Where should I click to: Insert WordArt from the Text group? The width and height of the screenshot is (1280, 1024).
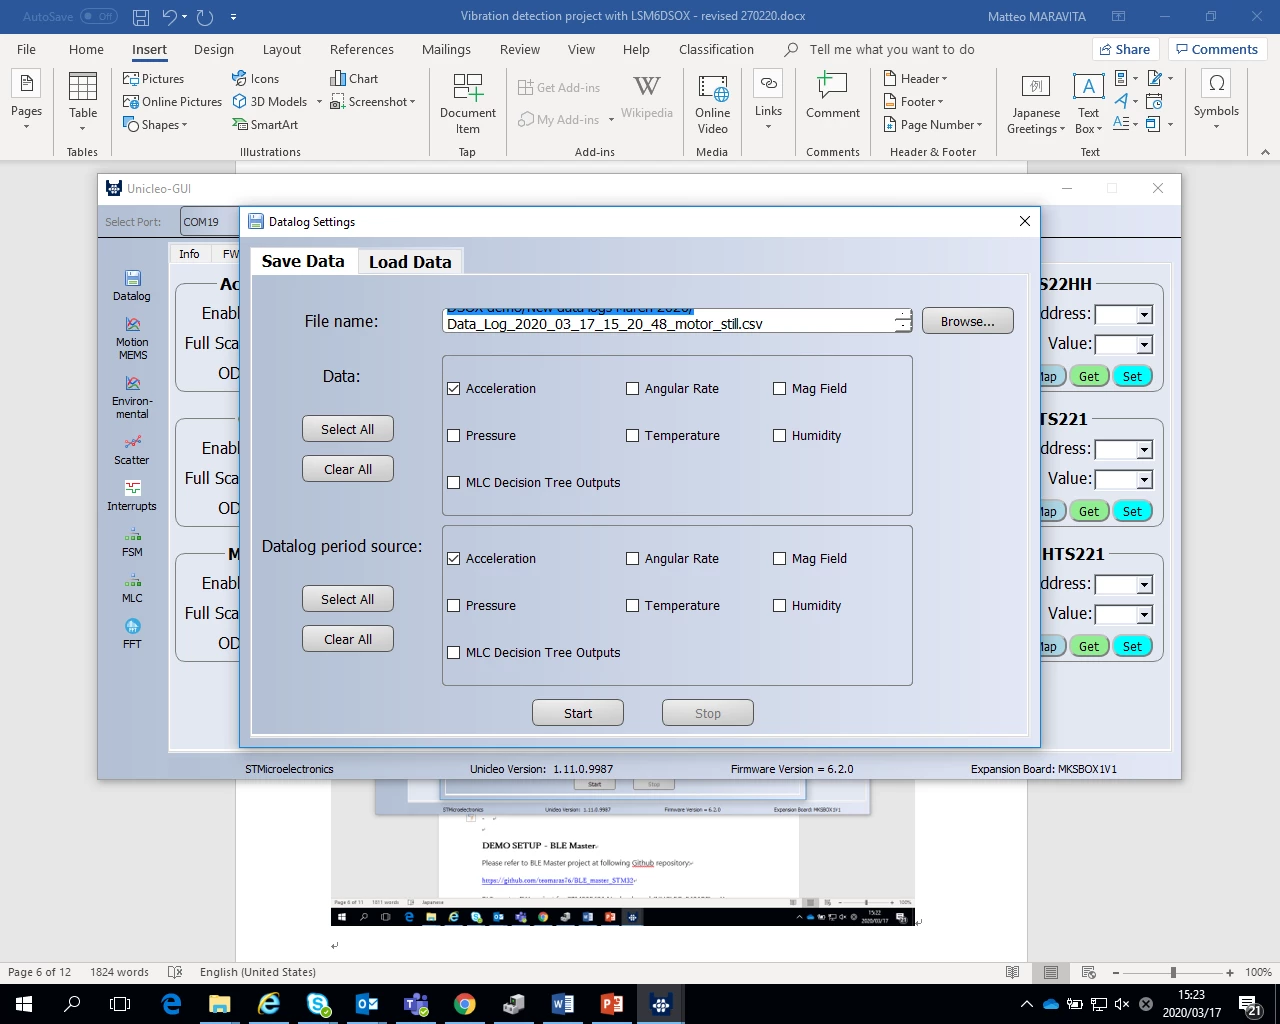tap(1127, 101)
